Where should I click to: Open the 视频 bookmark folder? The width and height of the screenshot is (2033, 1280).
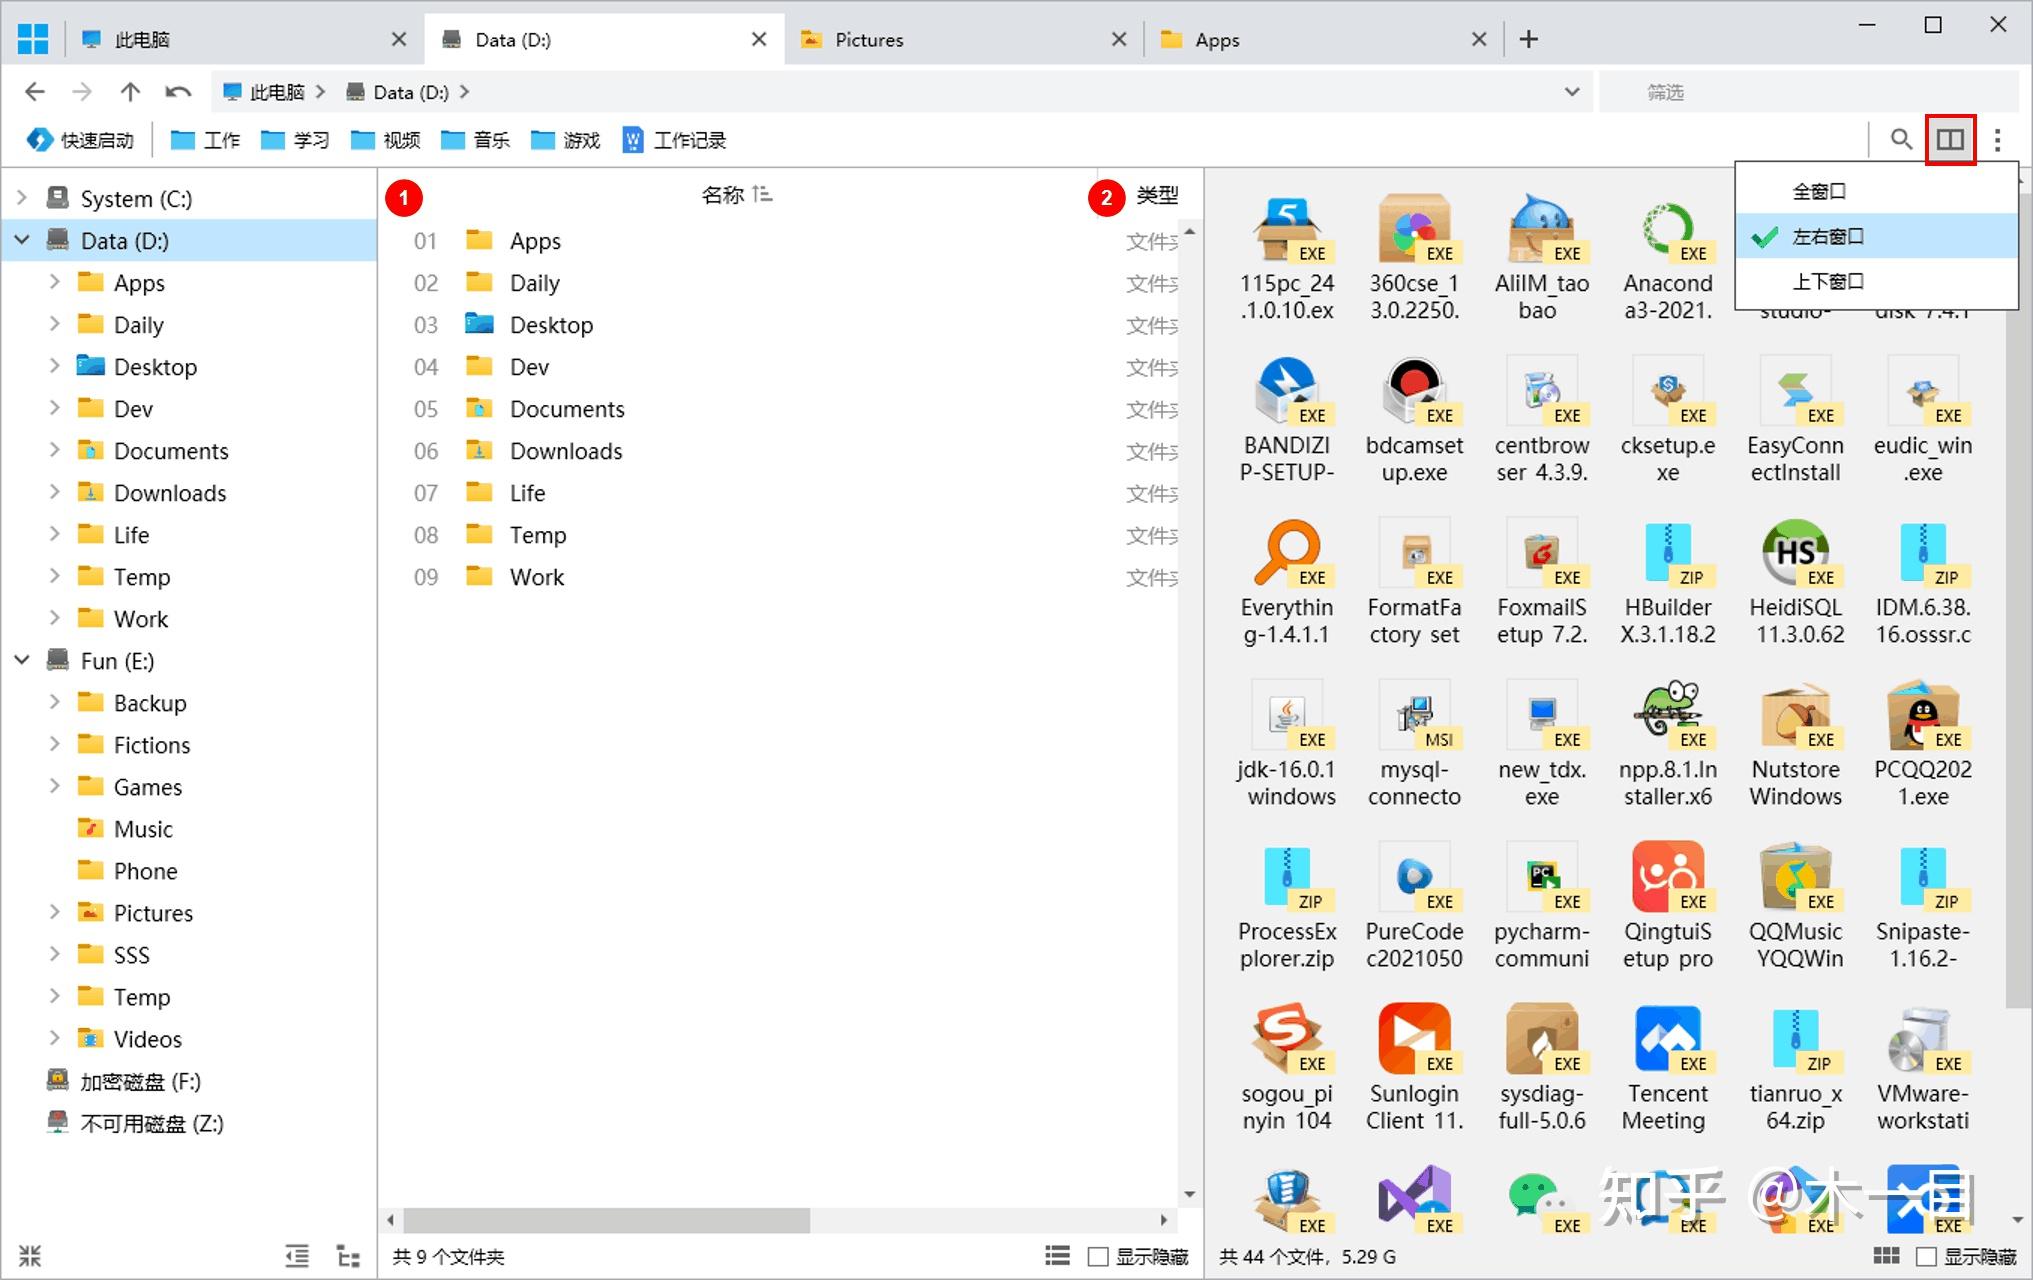point(385,140)
